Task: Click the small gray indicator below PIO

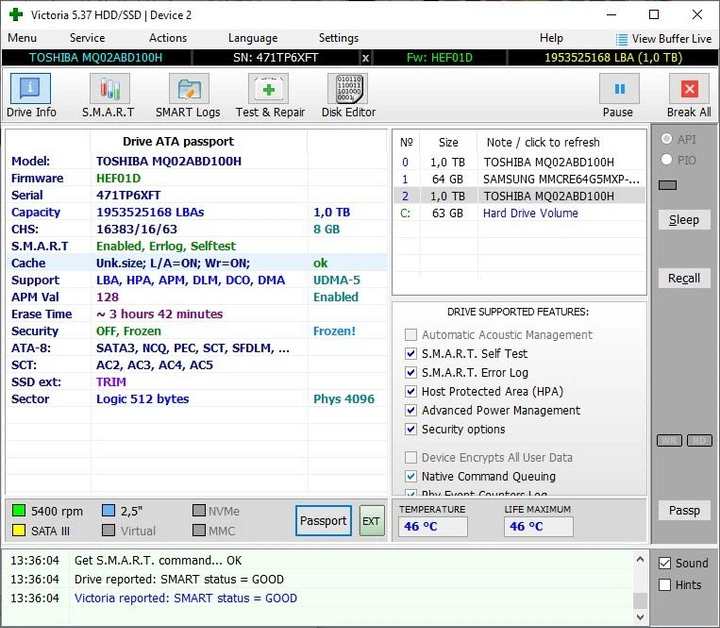Action: pos(668,185)
